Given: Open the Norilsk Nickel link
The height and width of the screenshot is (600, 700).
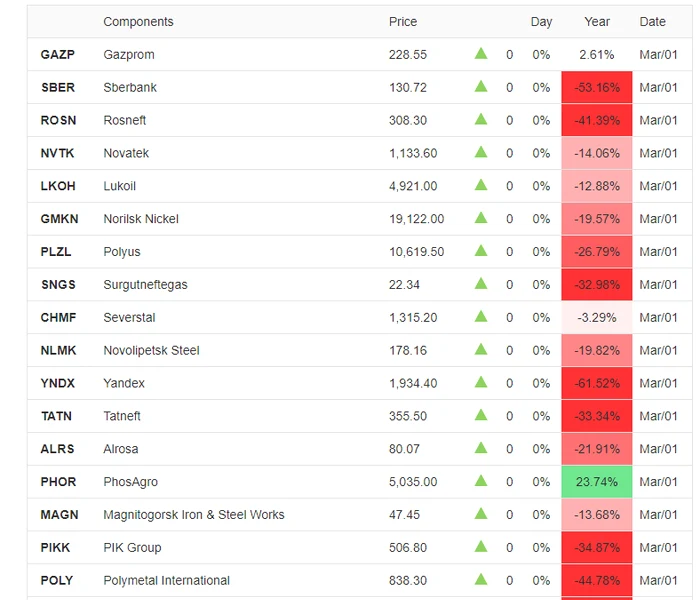Looking at the screenshot, I should [x=141, y=219].
